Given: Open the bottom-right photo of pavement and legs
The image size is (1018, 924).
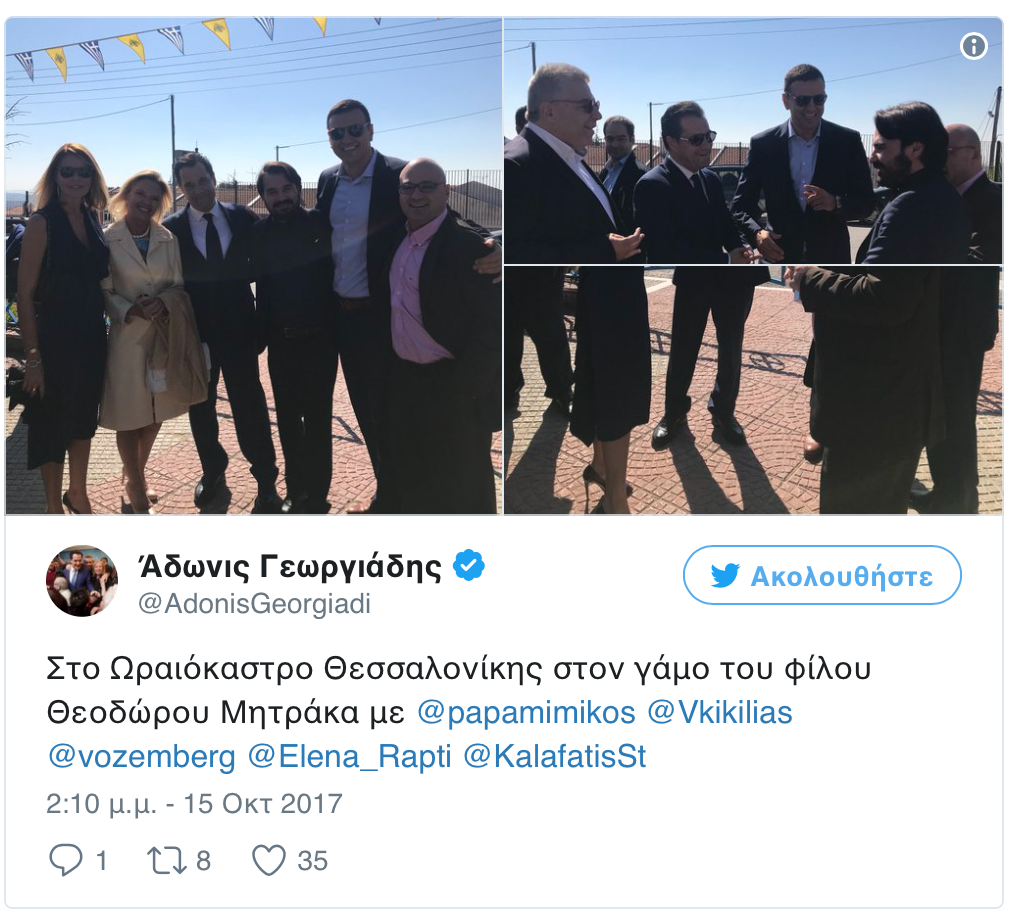Looking at the screenshot, I should pos(753,390).
